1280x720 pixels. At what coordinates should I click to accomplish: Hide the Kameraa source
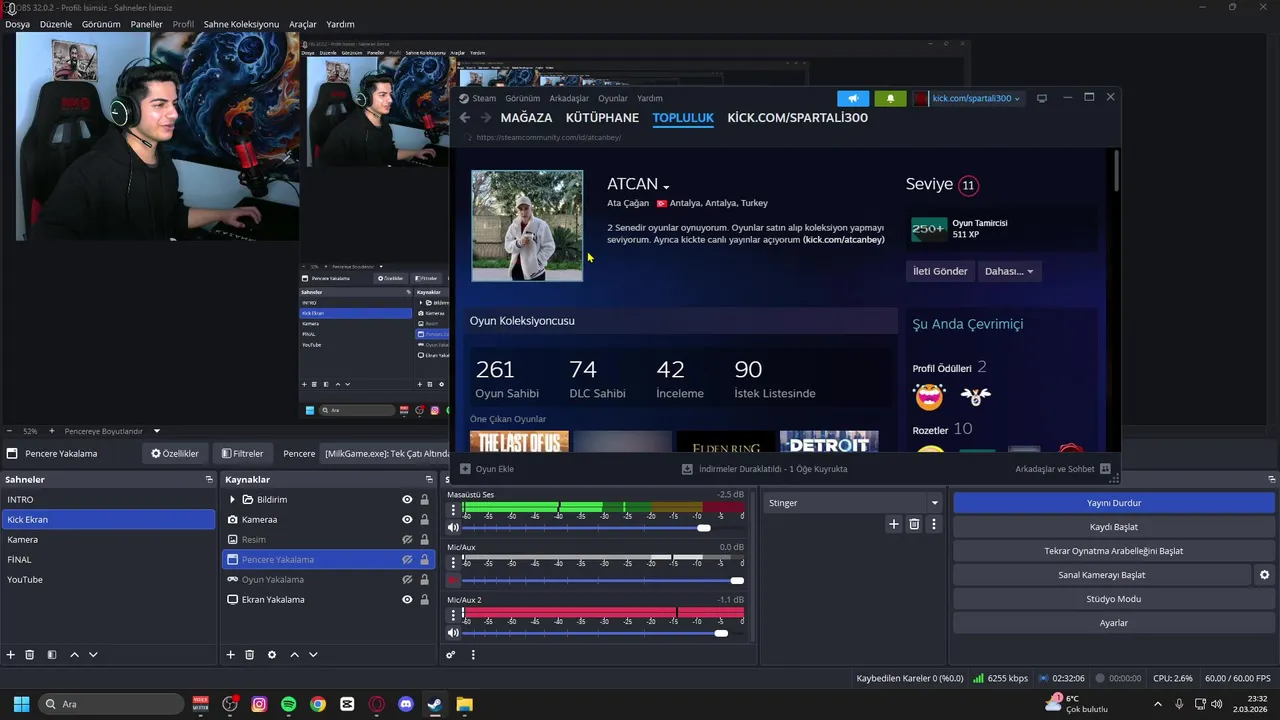point(407,520)
